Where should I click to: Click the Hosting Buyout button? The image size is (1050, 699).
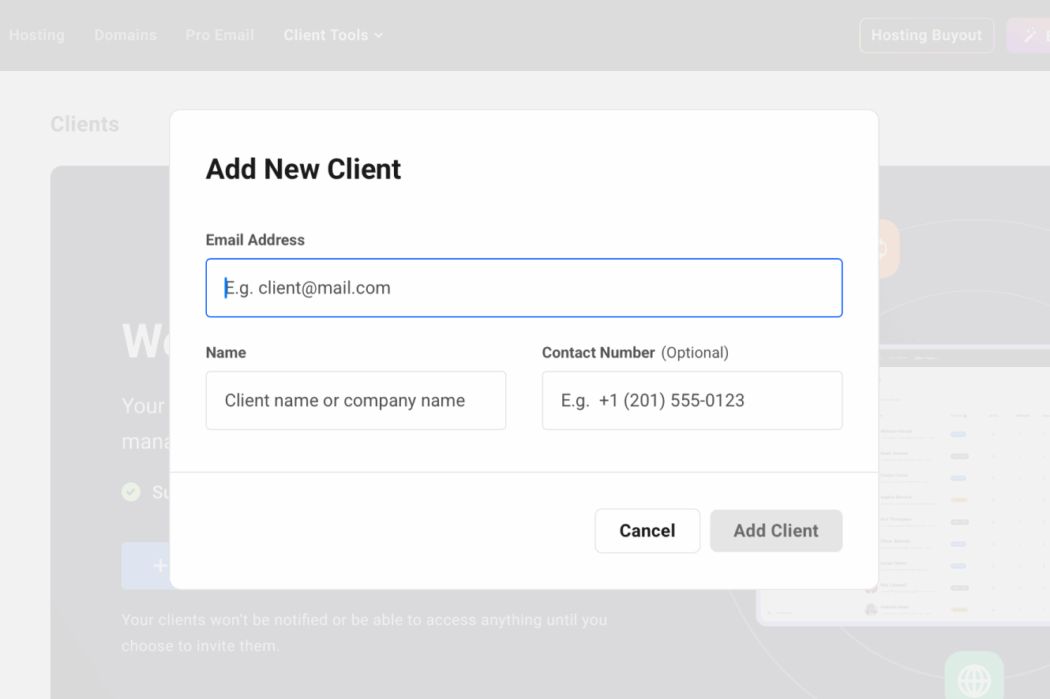pos(926,35)
